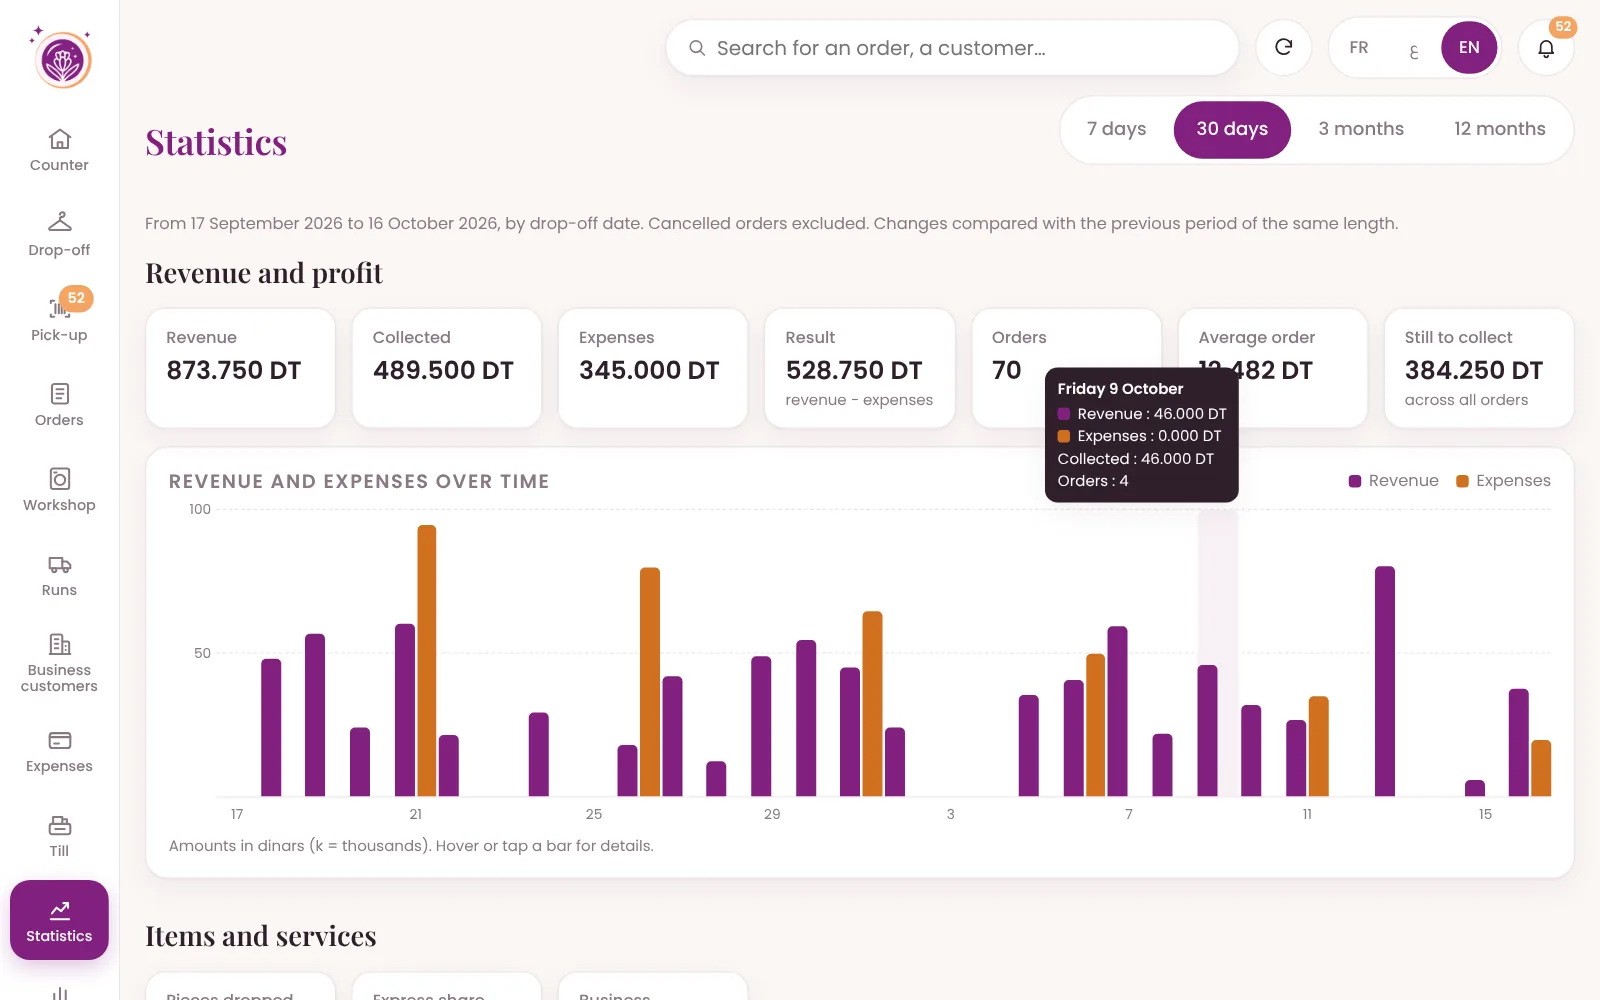This screenshot has height=1000, width=1600.
Task: Select the 12 months period
Action: click(x=1499, y=129)
